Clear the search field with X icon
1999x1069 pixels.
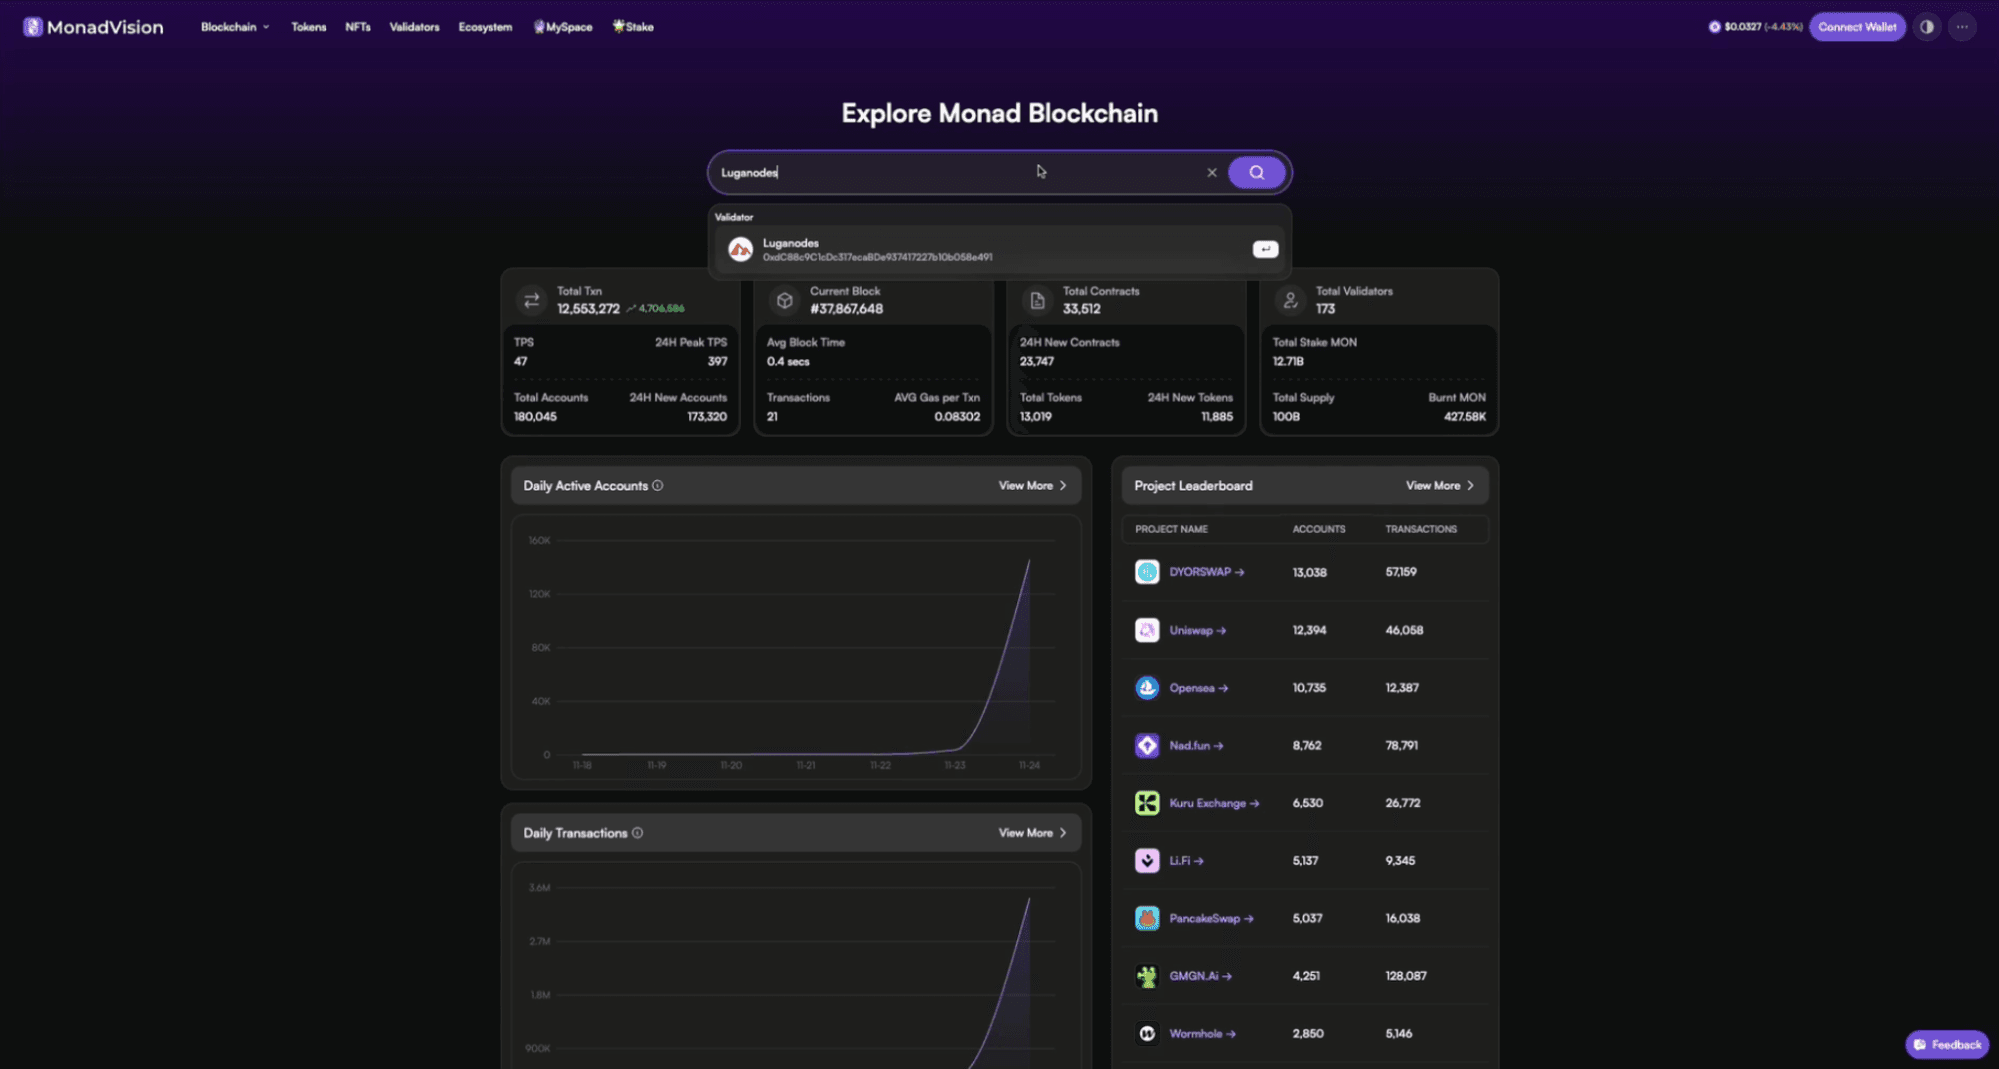pyautogui.click(x=1211, y=172)
